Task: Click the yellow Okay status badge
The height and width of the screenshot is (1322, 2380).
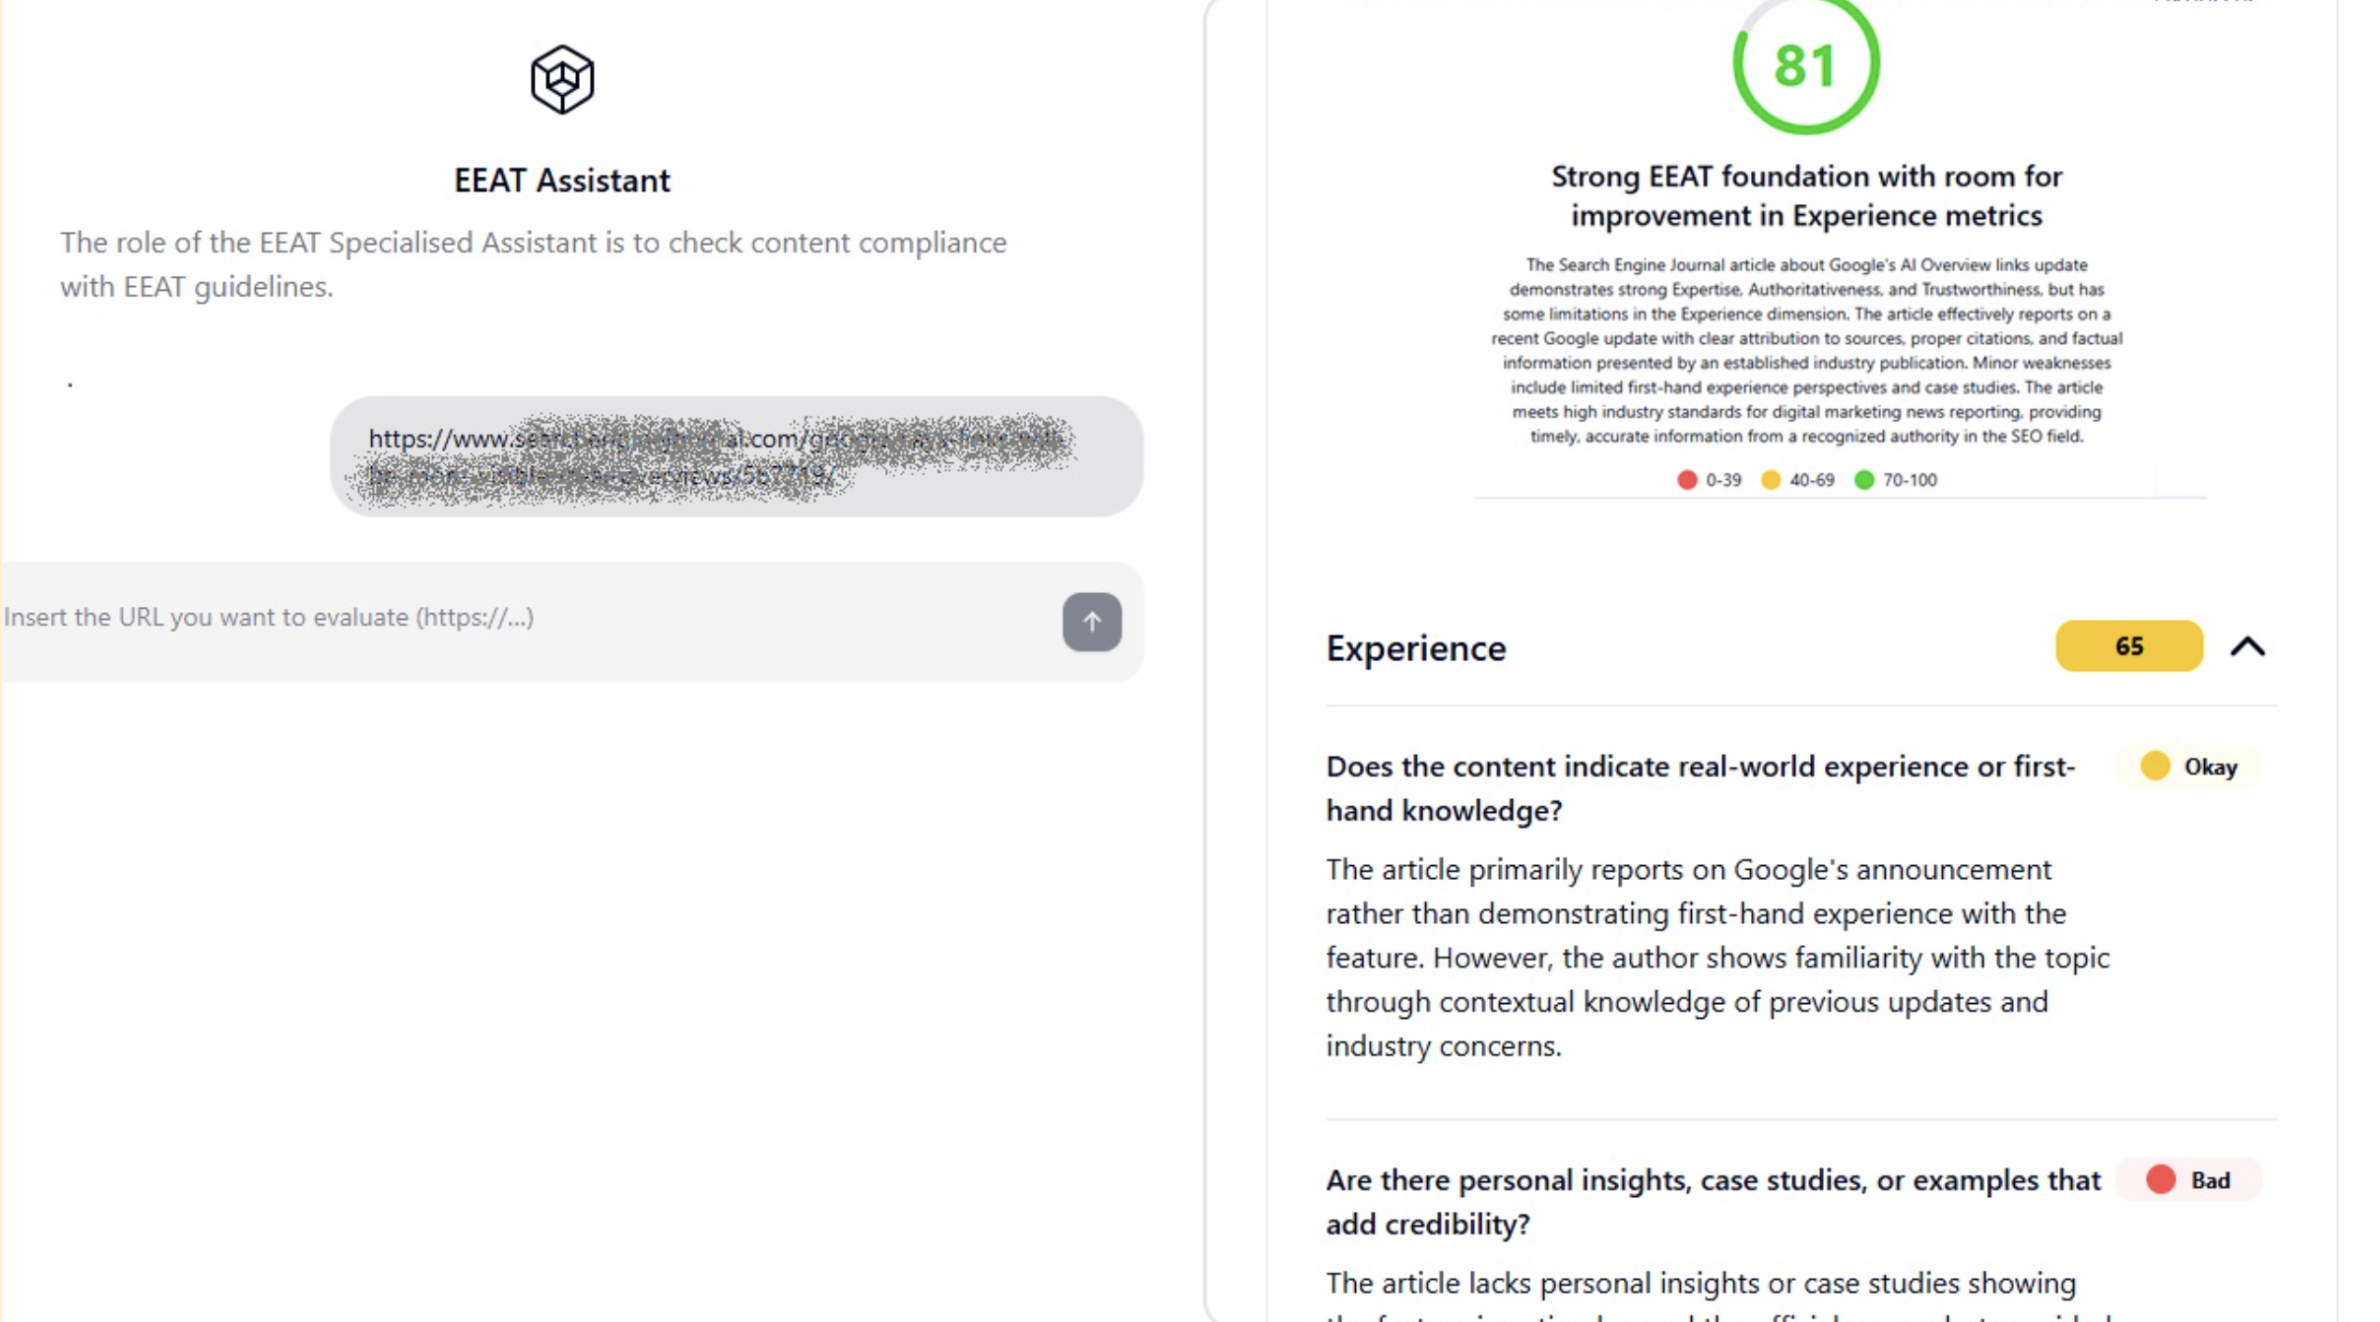Action: [2189, 767]
